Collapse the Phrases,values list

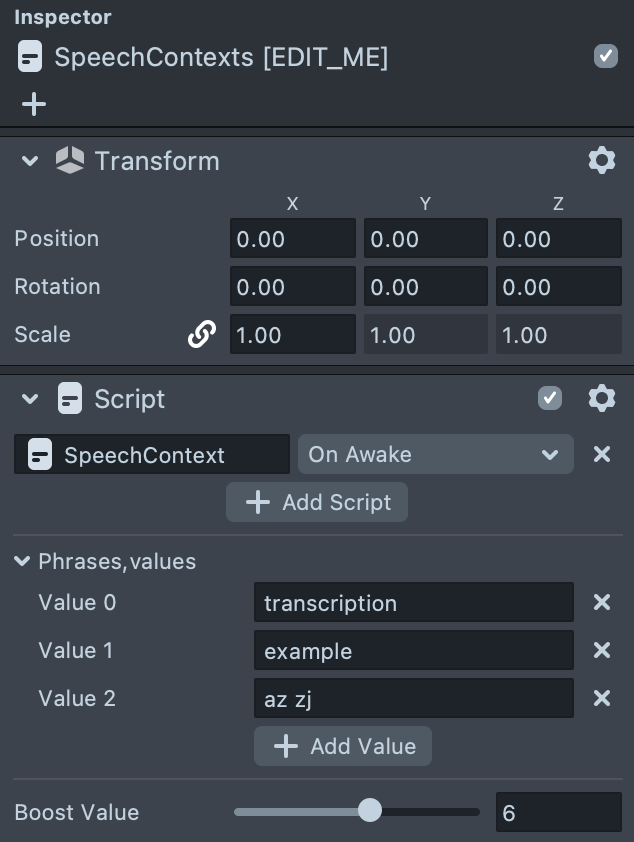click(22, 562)
